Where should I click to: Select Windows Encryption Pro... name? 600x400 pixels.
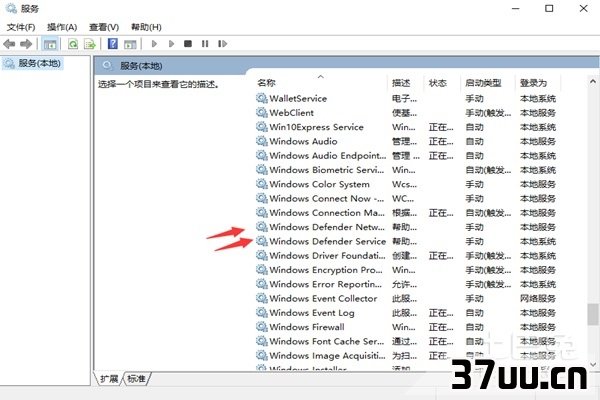(326, 270)
